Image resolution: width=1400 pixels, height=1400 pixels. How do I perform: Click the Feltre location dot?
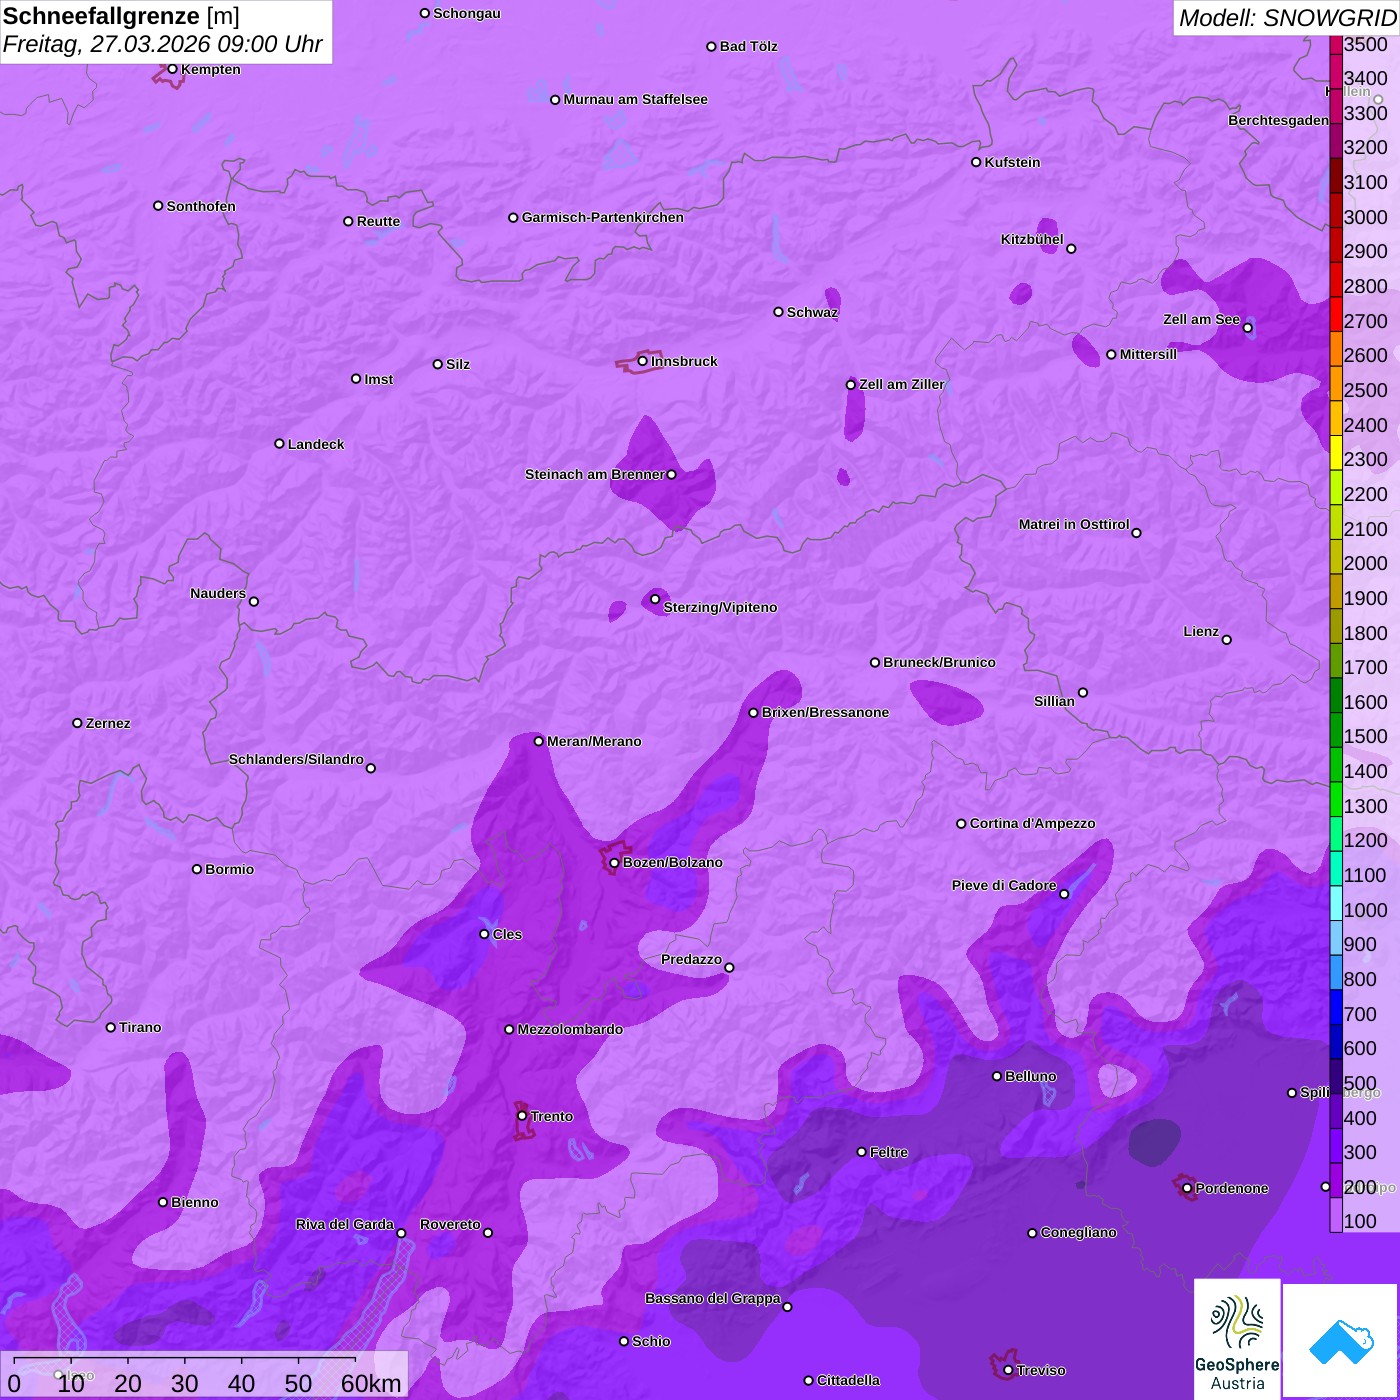[861, 1152]
